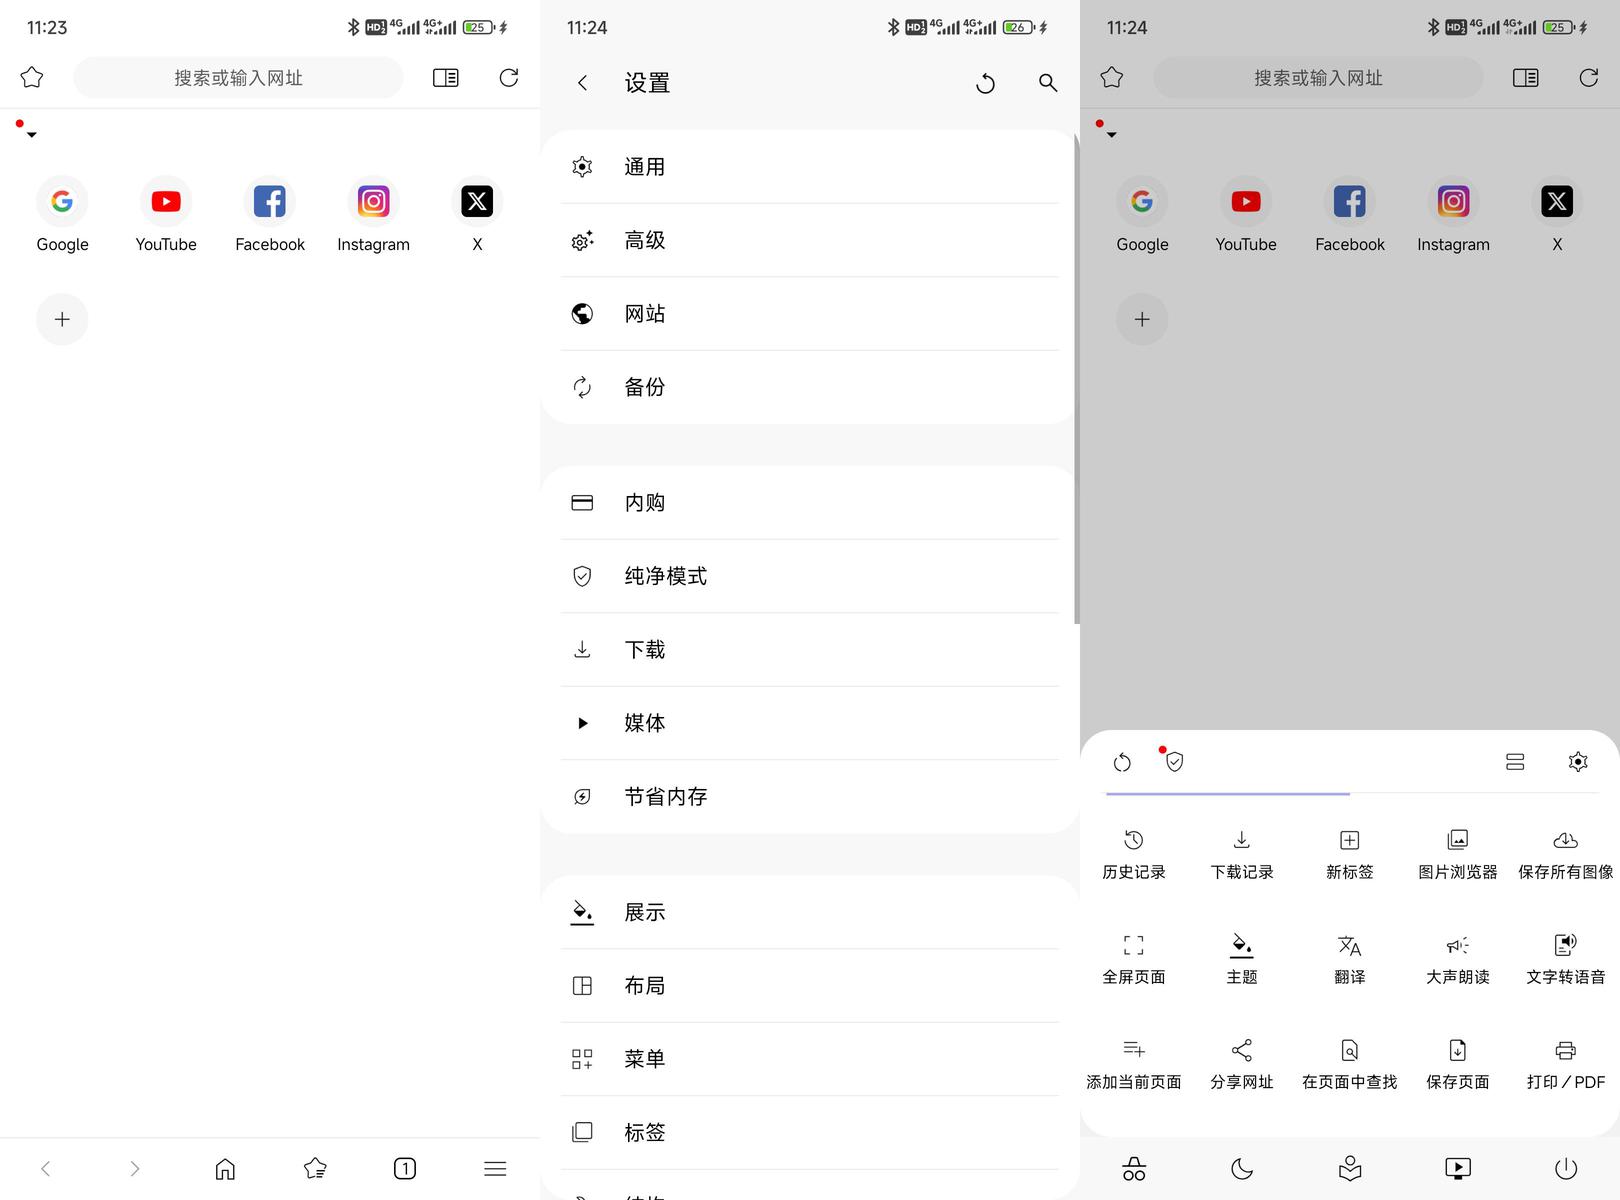Open the text-to-speech (文字转语音) tool
Viewport: 1620px width, 1200px height.
point(1565,958)
